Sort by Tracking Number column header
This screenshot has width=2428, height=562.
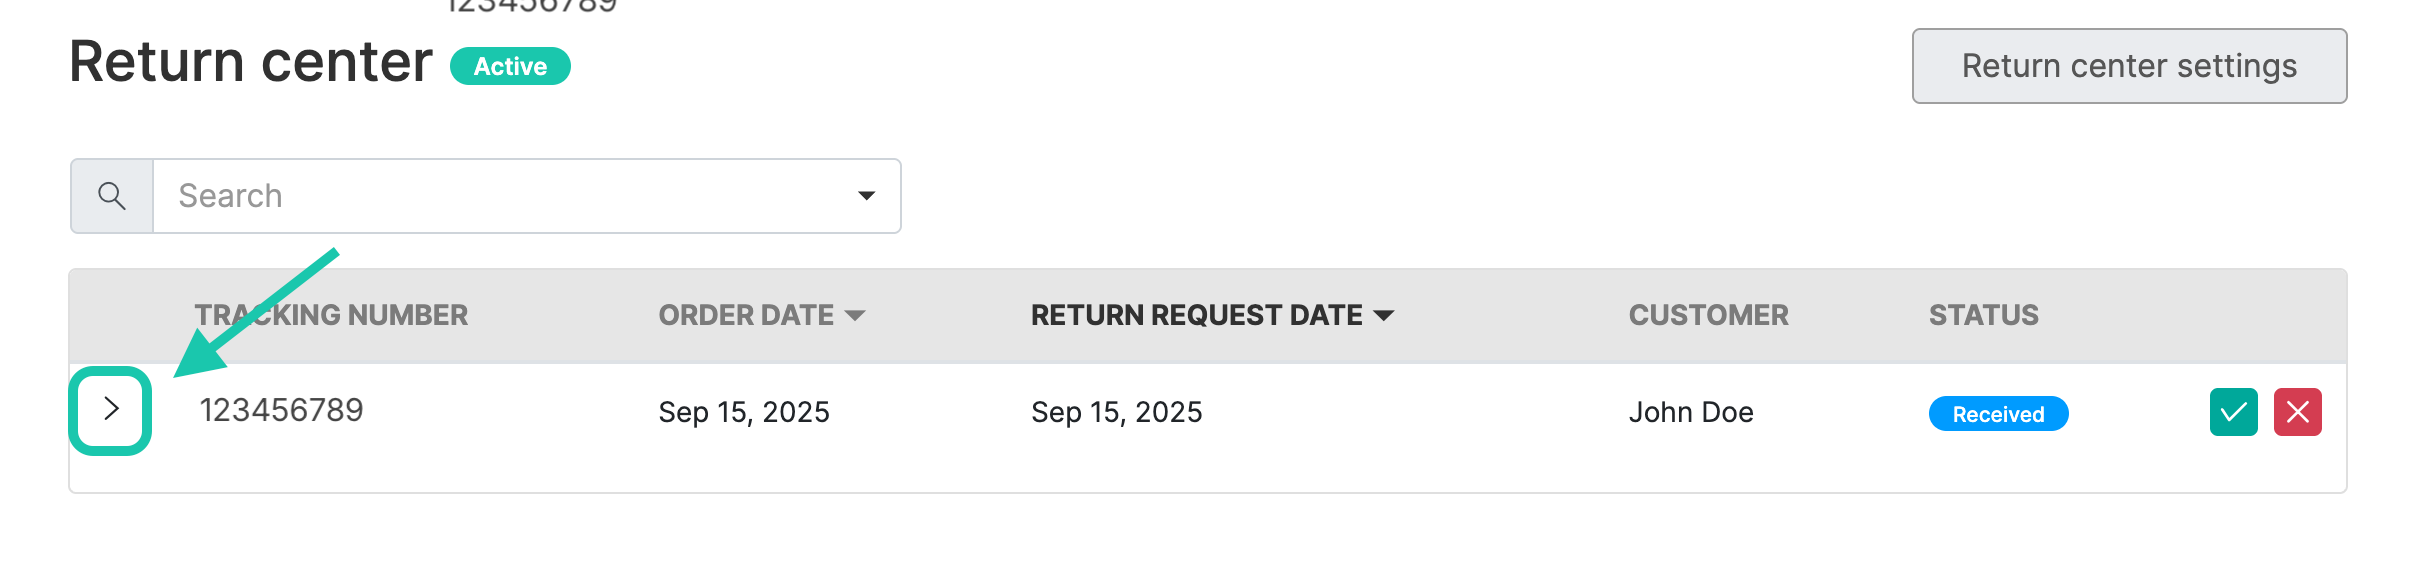pos(331,316)
